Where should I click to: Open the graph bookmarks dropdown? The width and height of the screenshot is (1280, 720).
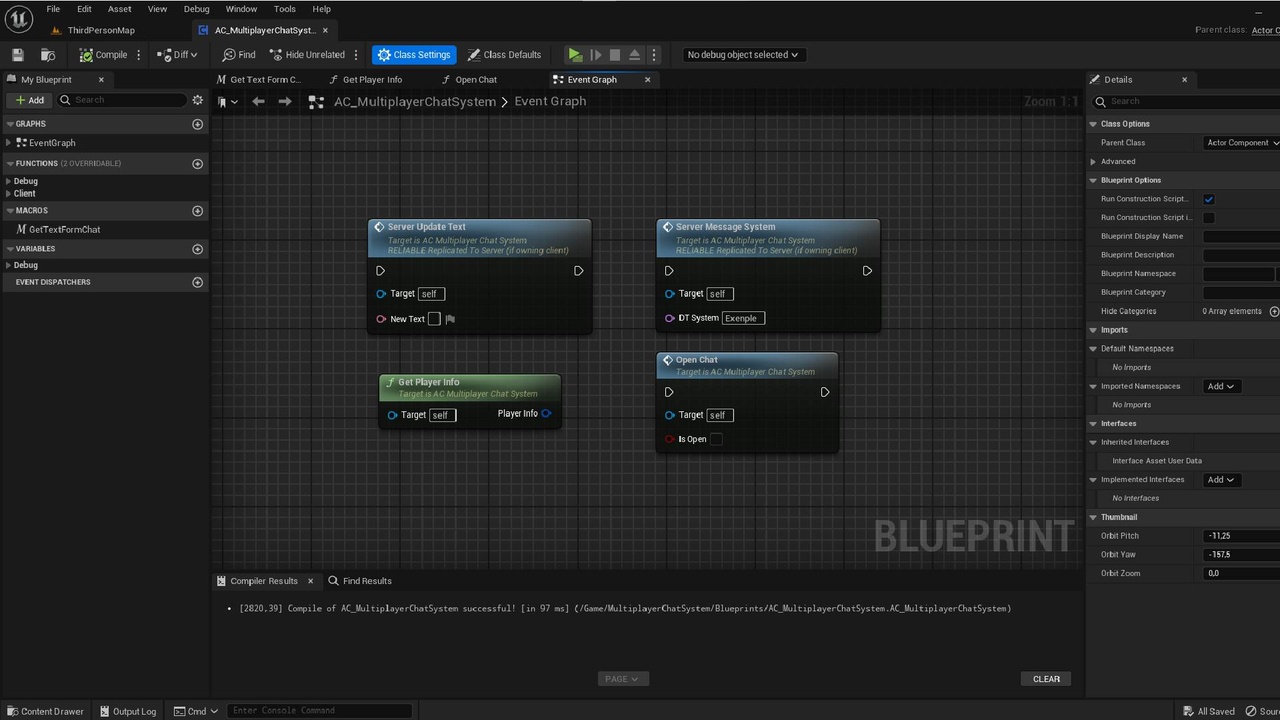coord(228,101)
